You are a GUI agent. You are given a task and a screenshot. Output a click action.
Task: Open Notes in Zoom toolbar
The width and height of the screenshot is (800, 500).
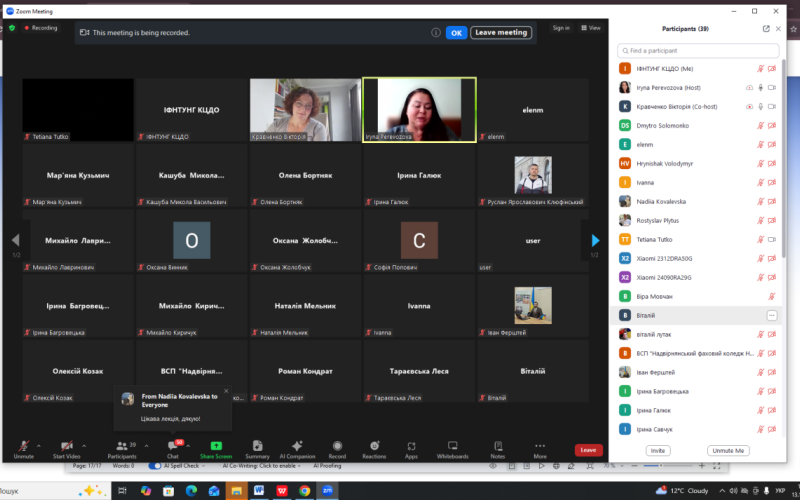click(498, 449)
